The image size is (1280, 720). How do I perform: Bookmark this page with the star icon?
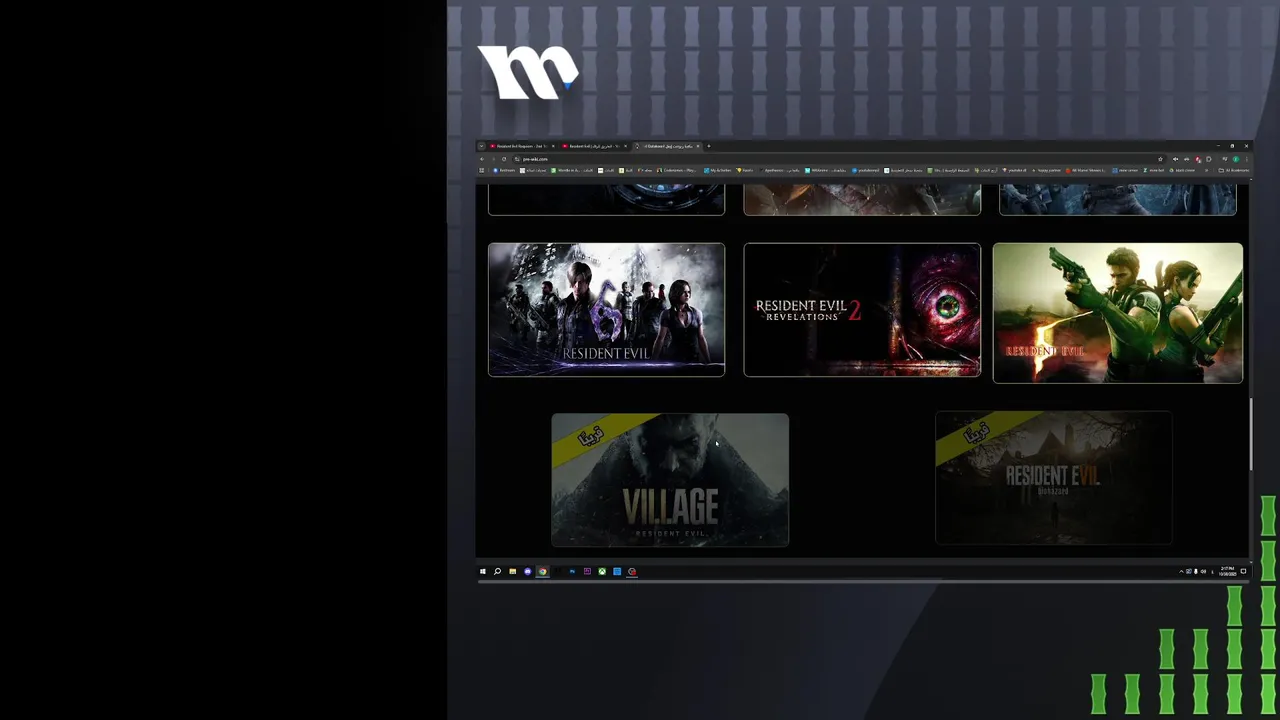coord(1160,159)
